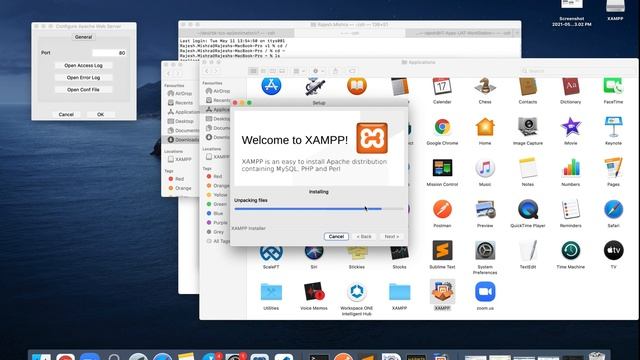Select the third Terminal tab
The image size is (640, 360).
coord(460,33)
